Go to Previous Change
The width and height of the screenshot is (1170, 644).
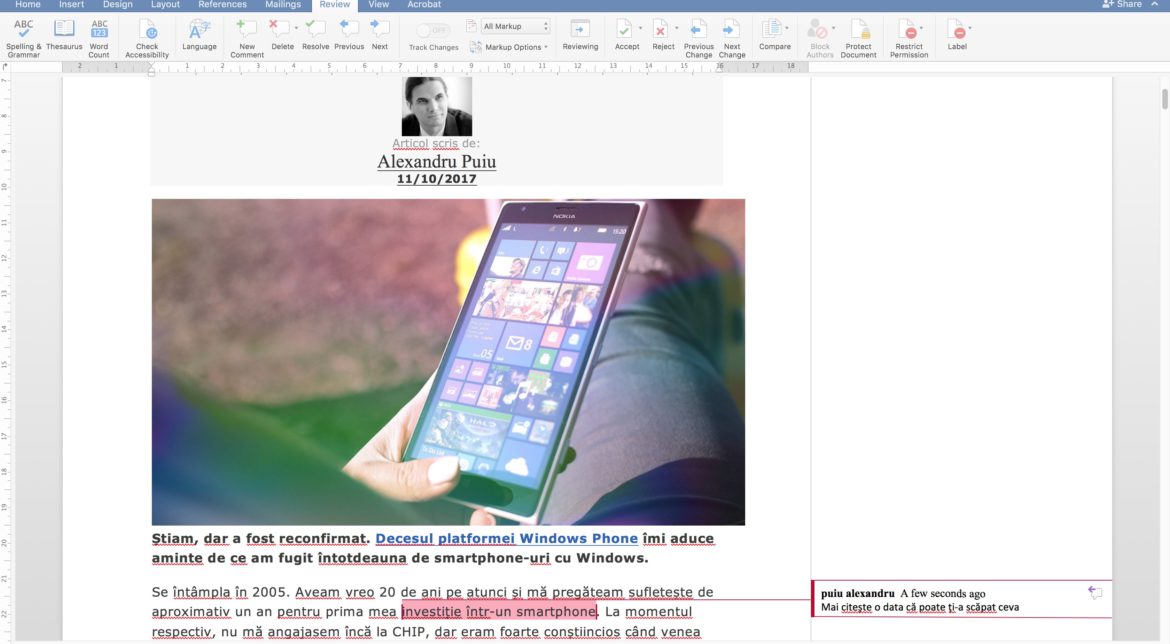coord(698,39)
